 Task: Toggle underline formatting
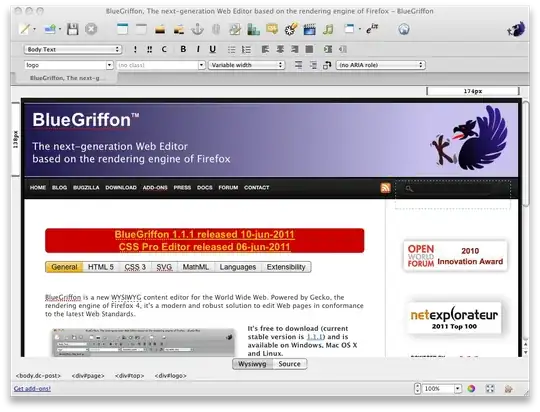(x=212, y=49)
